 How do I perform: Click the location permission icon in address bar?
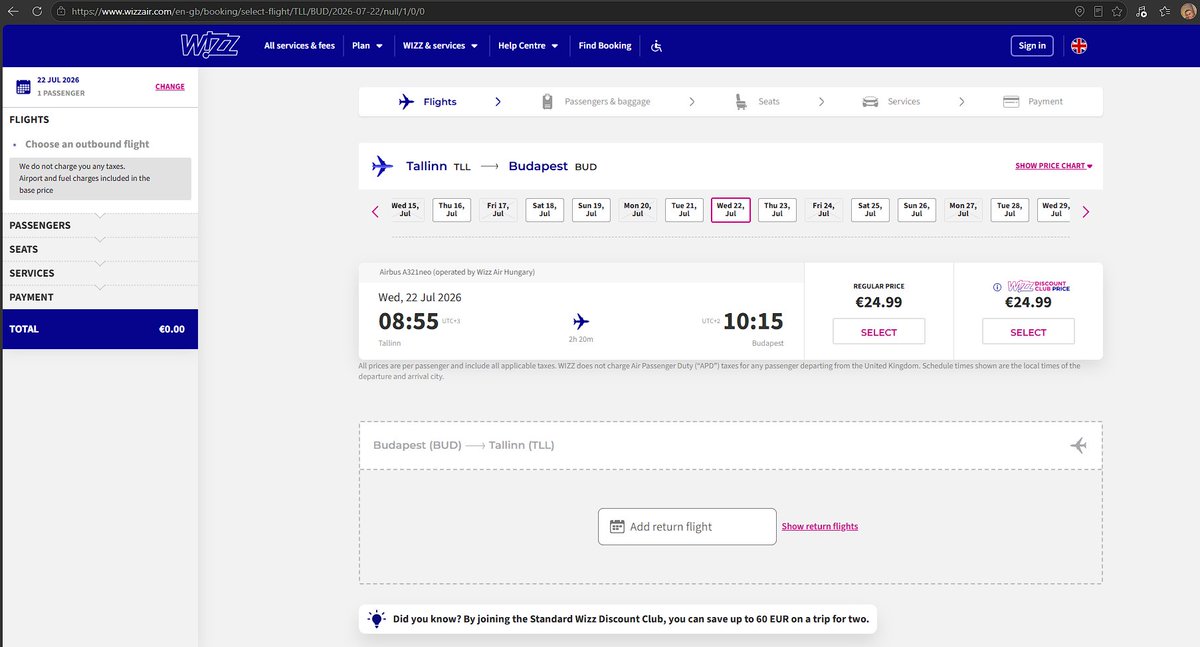pyautogui.click(x=1079, y=11)
